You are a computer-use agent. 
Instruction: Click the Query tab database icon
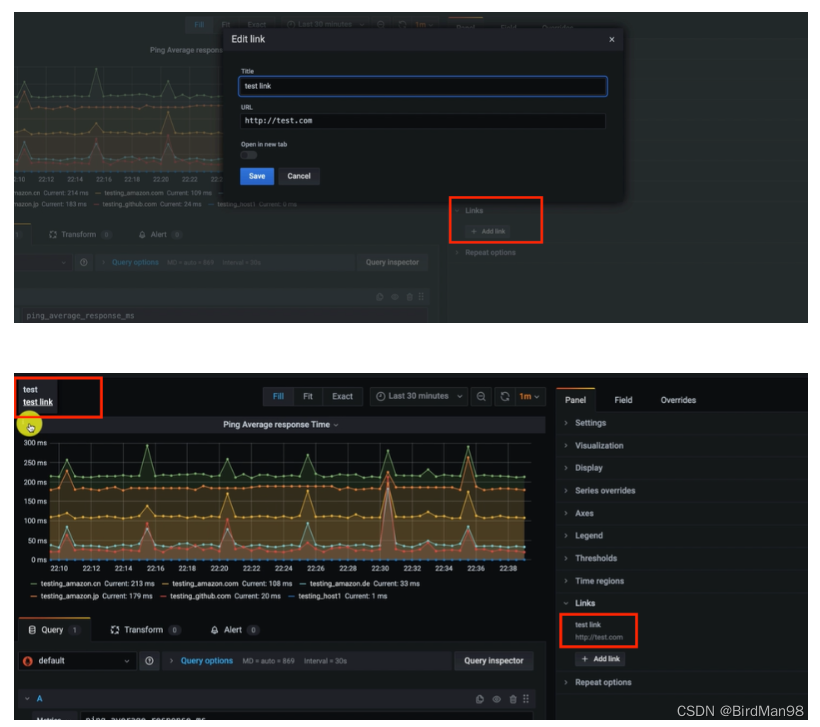click(32, 630)
